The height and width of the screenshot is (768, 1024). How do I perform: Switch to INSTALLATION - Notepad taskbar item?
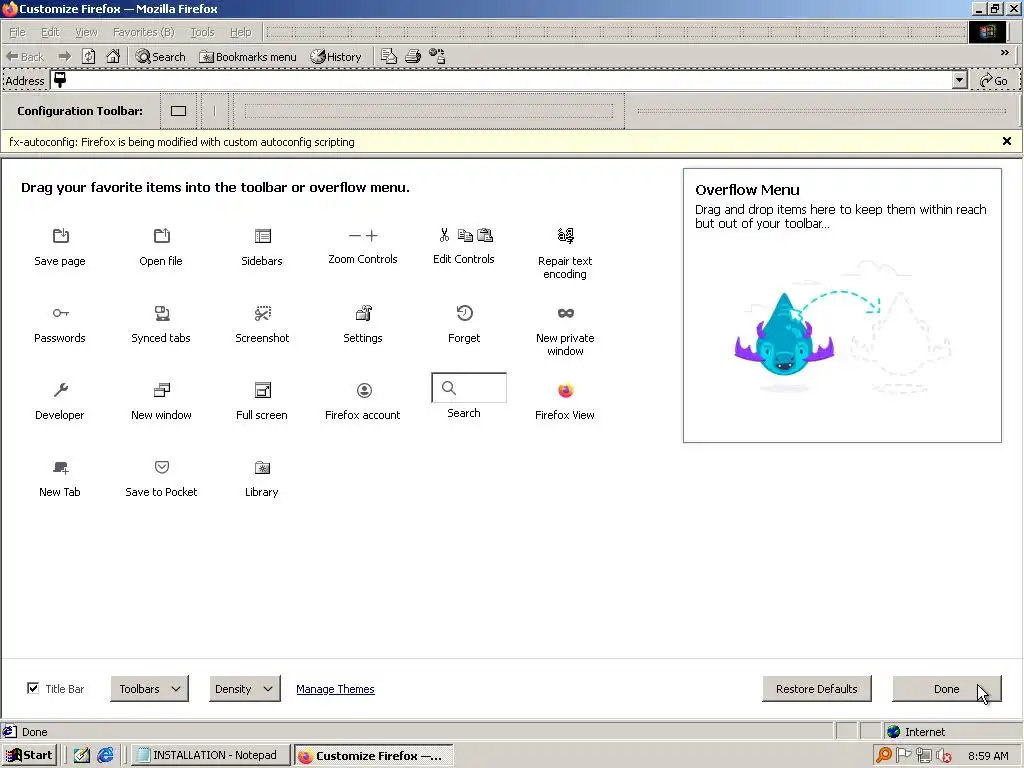211,755
